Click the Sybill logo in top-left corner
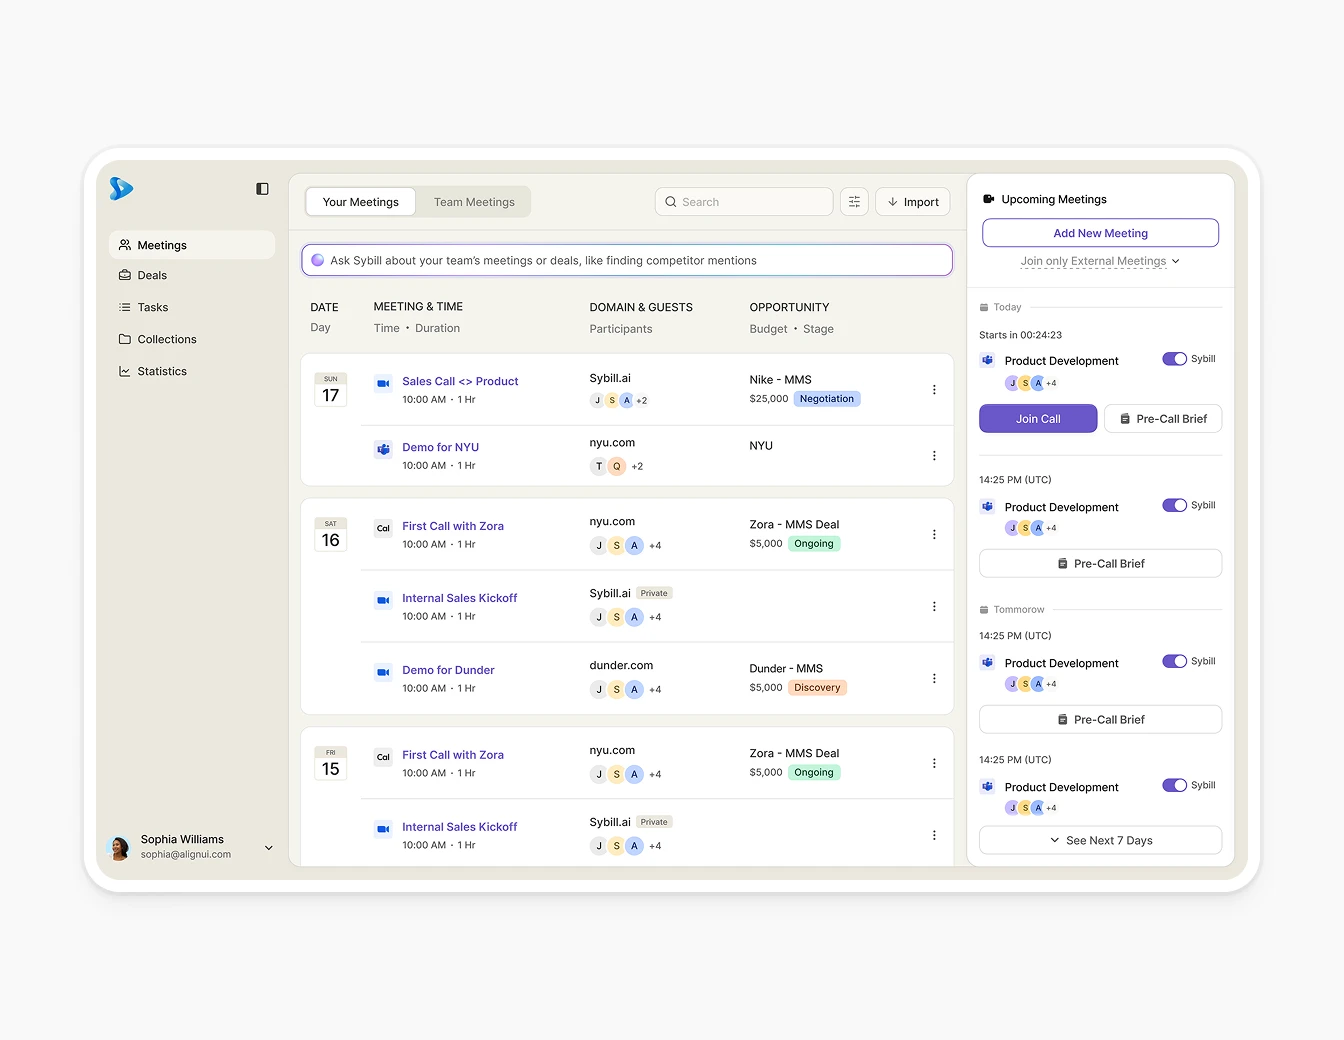The height and width of the screenshot is (1040, 1344). [x=121, y=189]
